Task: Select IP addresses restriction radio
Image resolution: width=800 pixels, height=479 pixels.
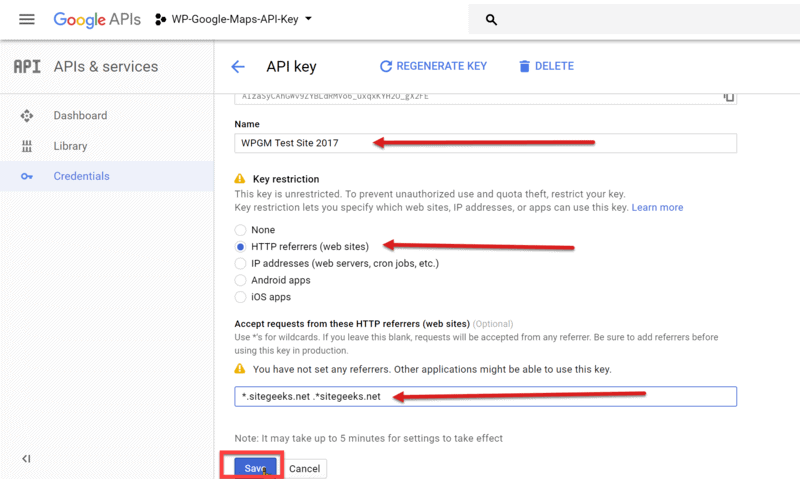Action: coord(240,264)
